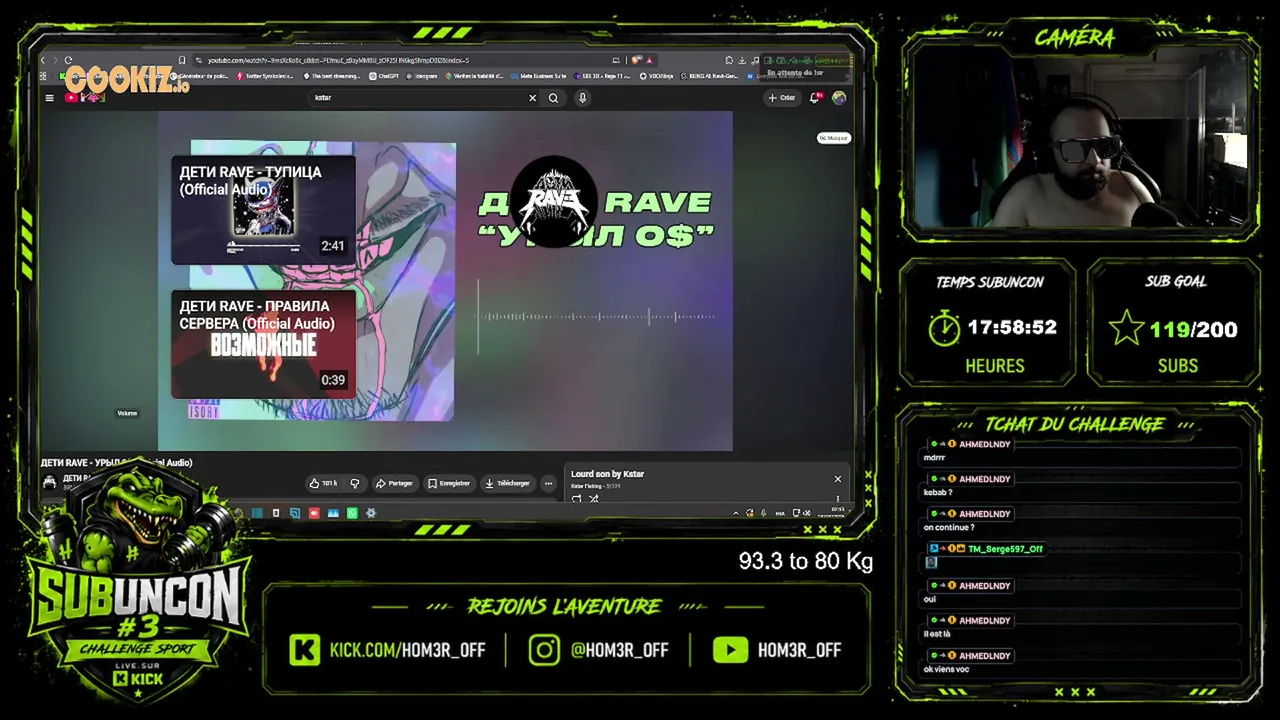Screen dimensions: 1280x720
Task: Click the red app icon in the taskbar
Action: (x=314, y=513)
